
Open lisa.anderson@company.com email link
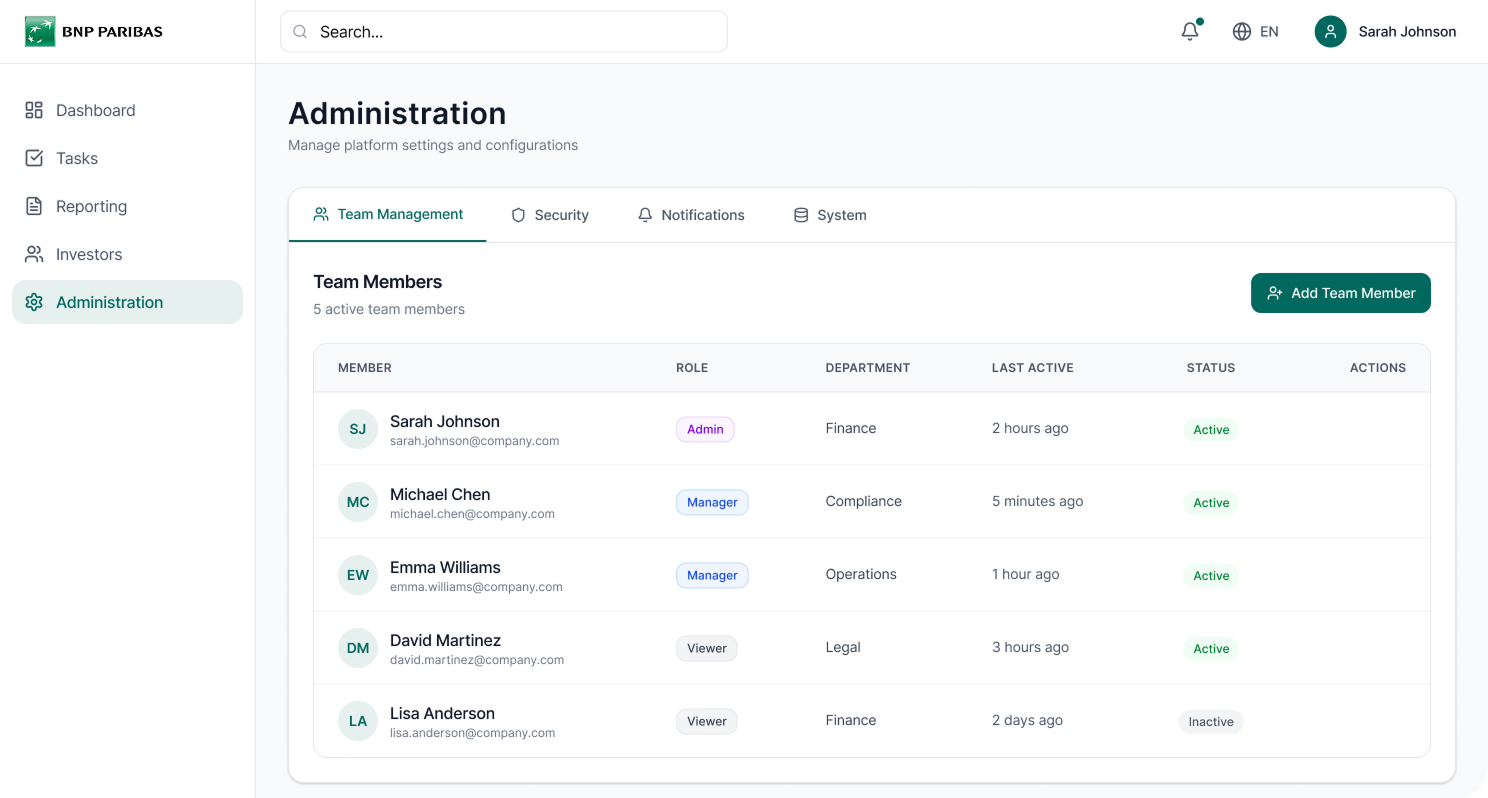(472, 732)
